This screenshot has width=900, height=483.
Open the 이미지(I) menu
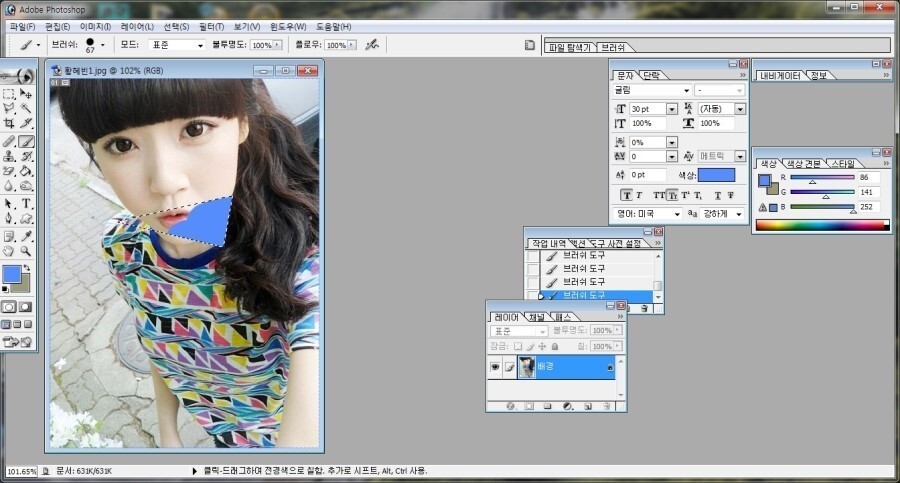tap(95, 26)
